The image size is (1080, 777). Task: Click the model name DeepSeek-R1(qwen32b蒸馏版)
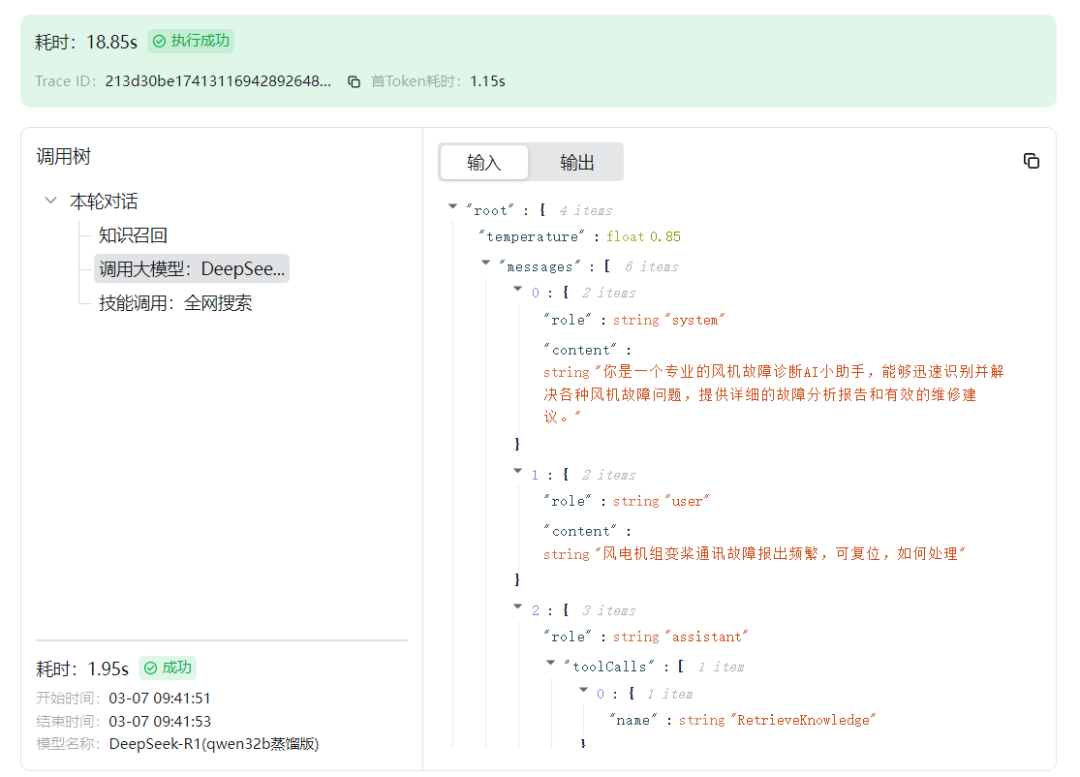(x=214, y=745)
